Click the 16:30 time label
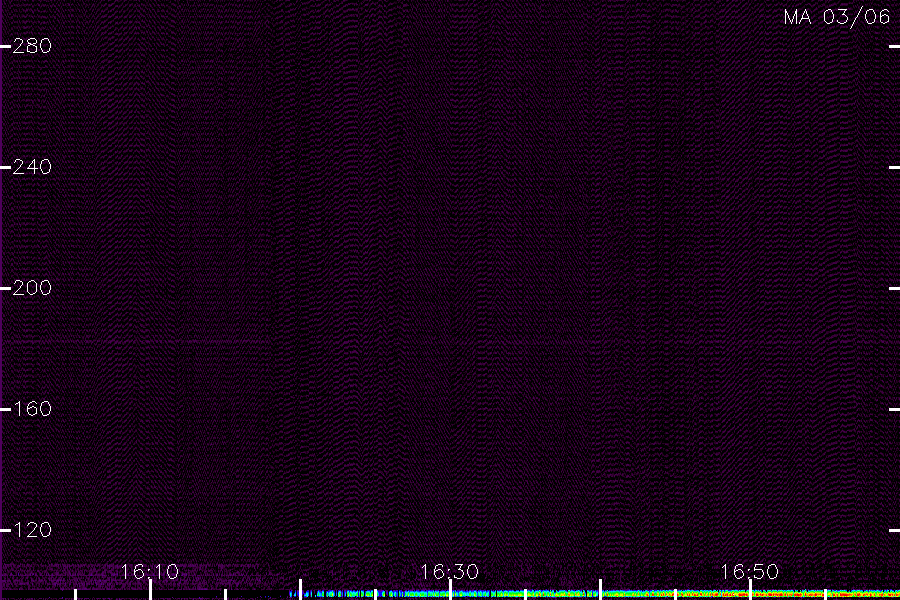This screenshot has width=900, height=600. (x=449, y=572)
